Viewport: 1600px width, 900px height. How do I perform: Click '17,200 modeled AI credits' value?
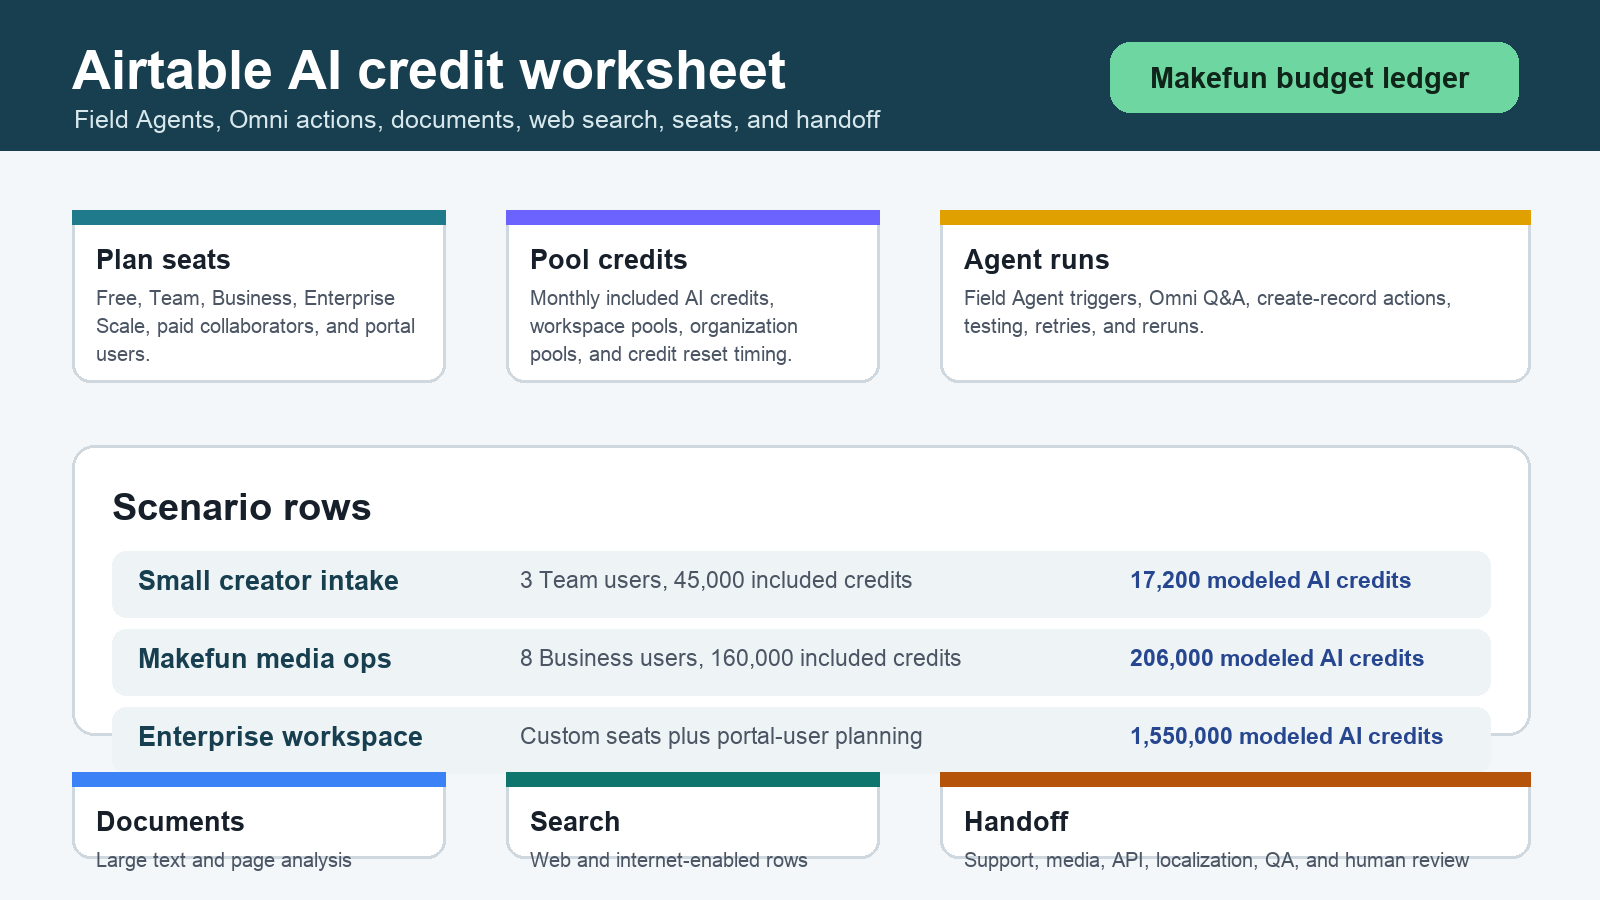[x=1270, y=580]
